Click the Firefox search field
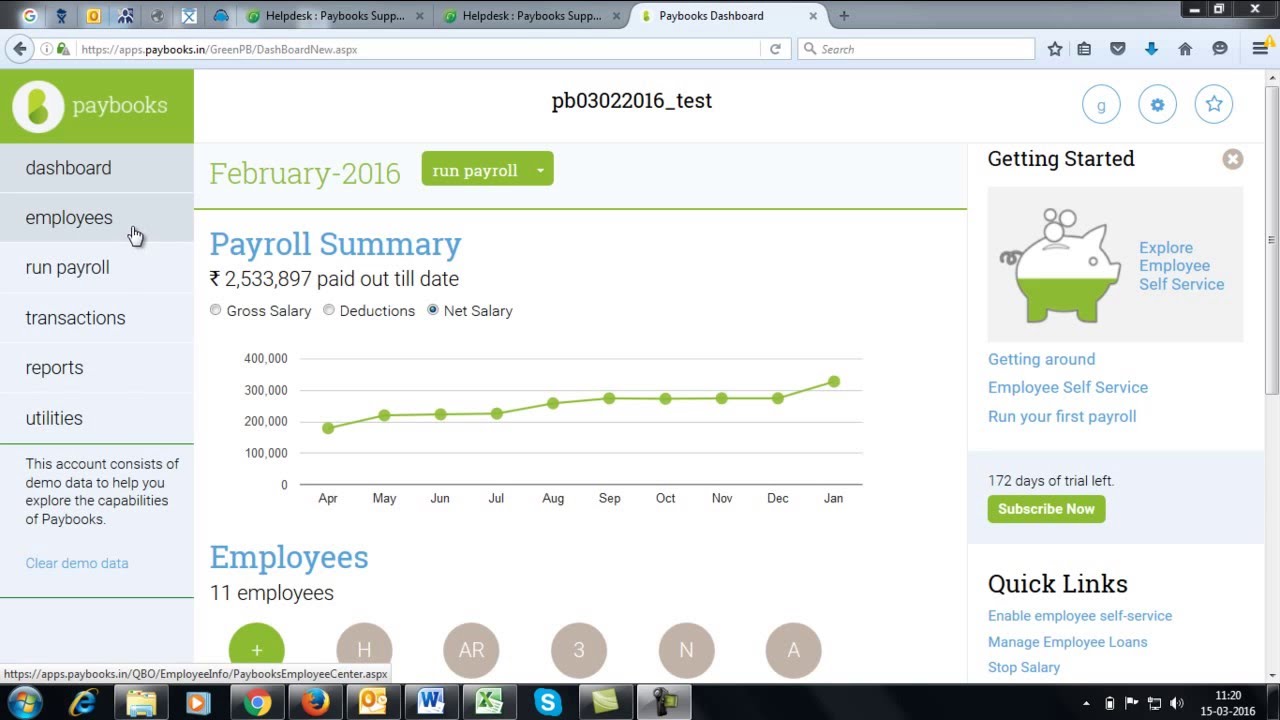The height and width of the screenshot is (720, 1280). point(916,49)
